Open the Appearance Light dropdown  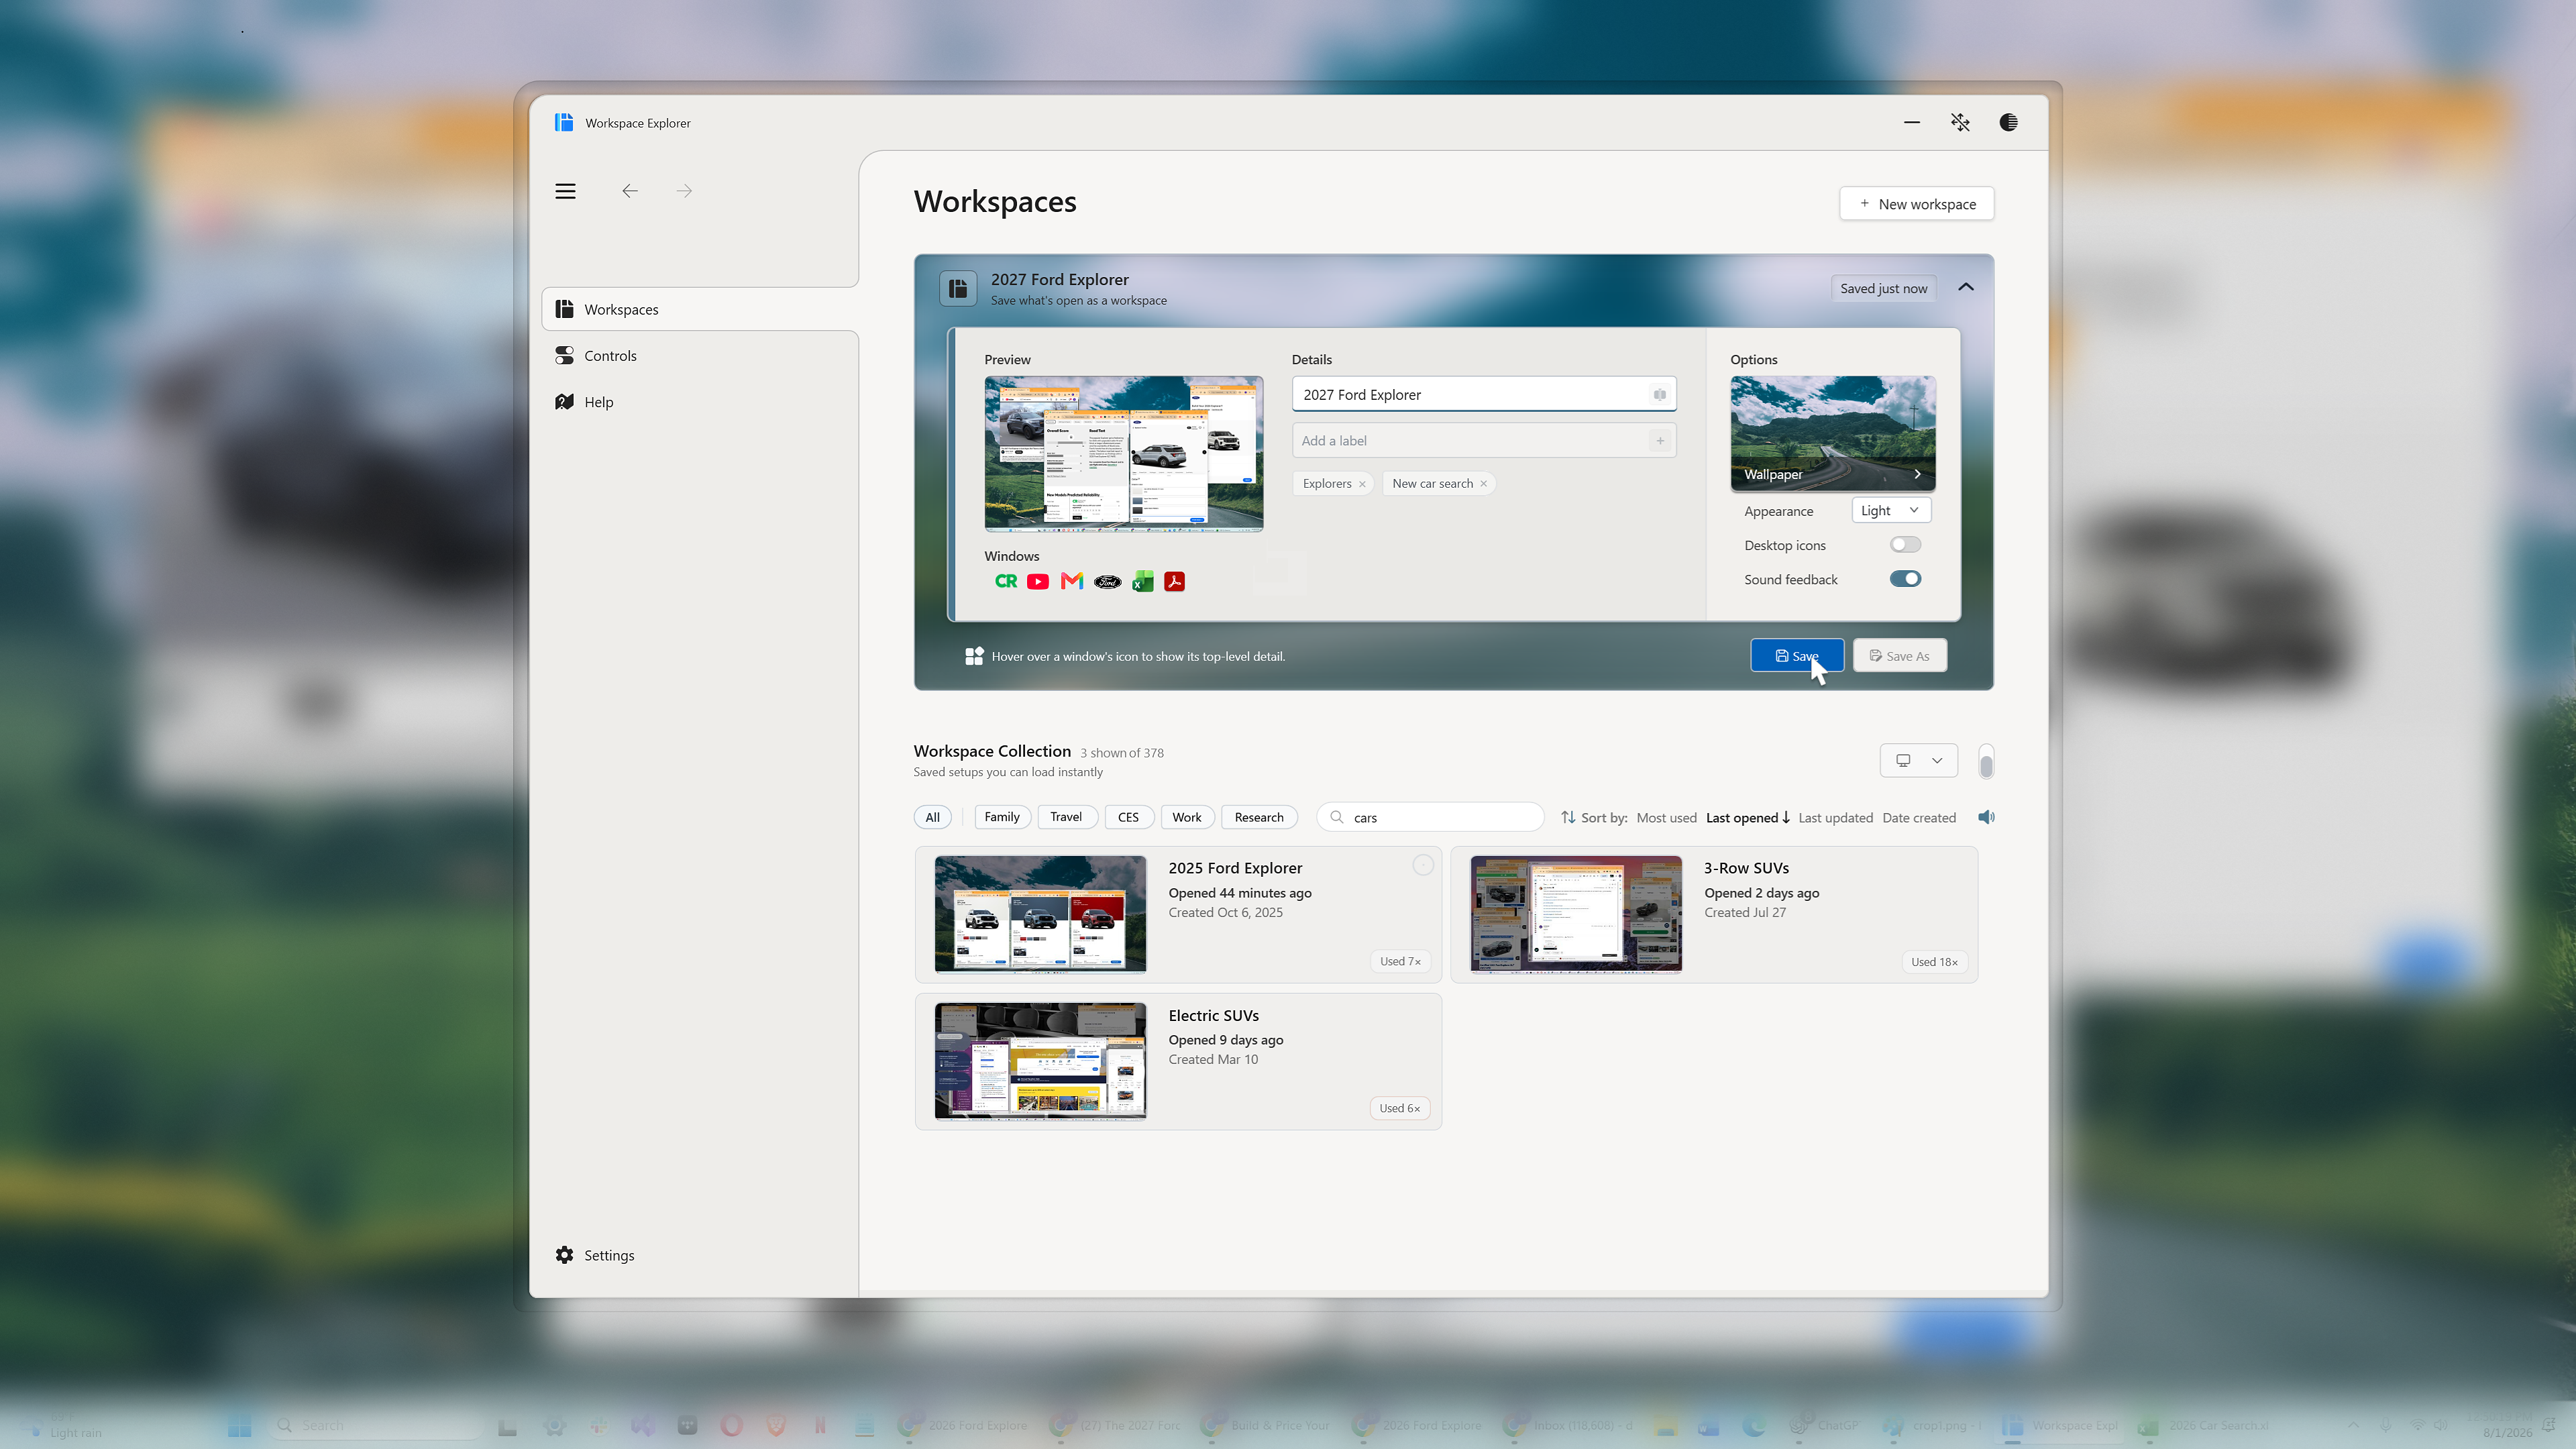click(1891, 510)
